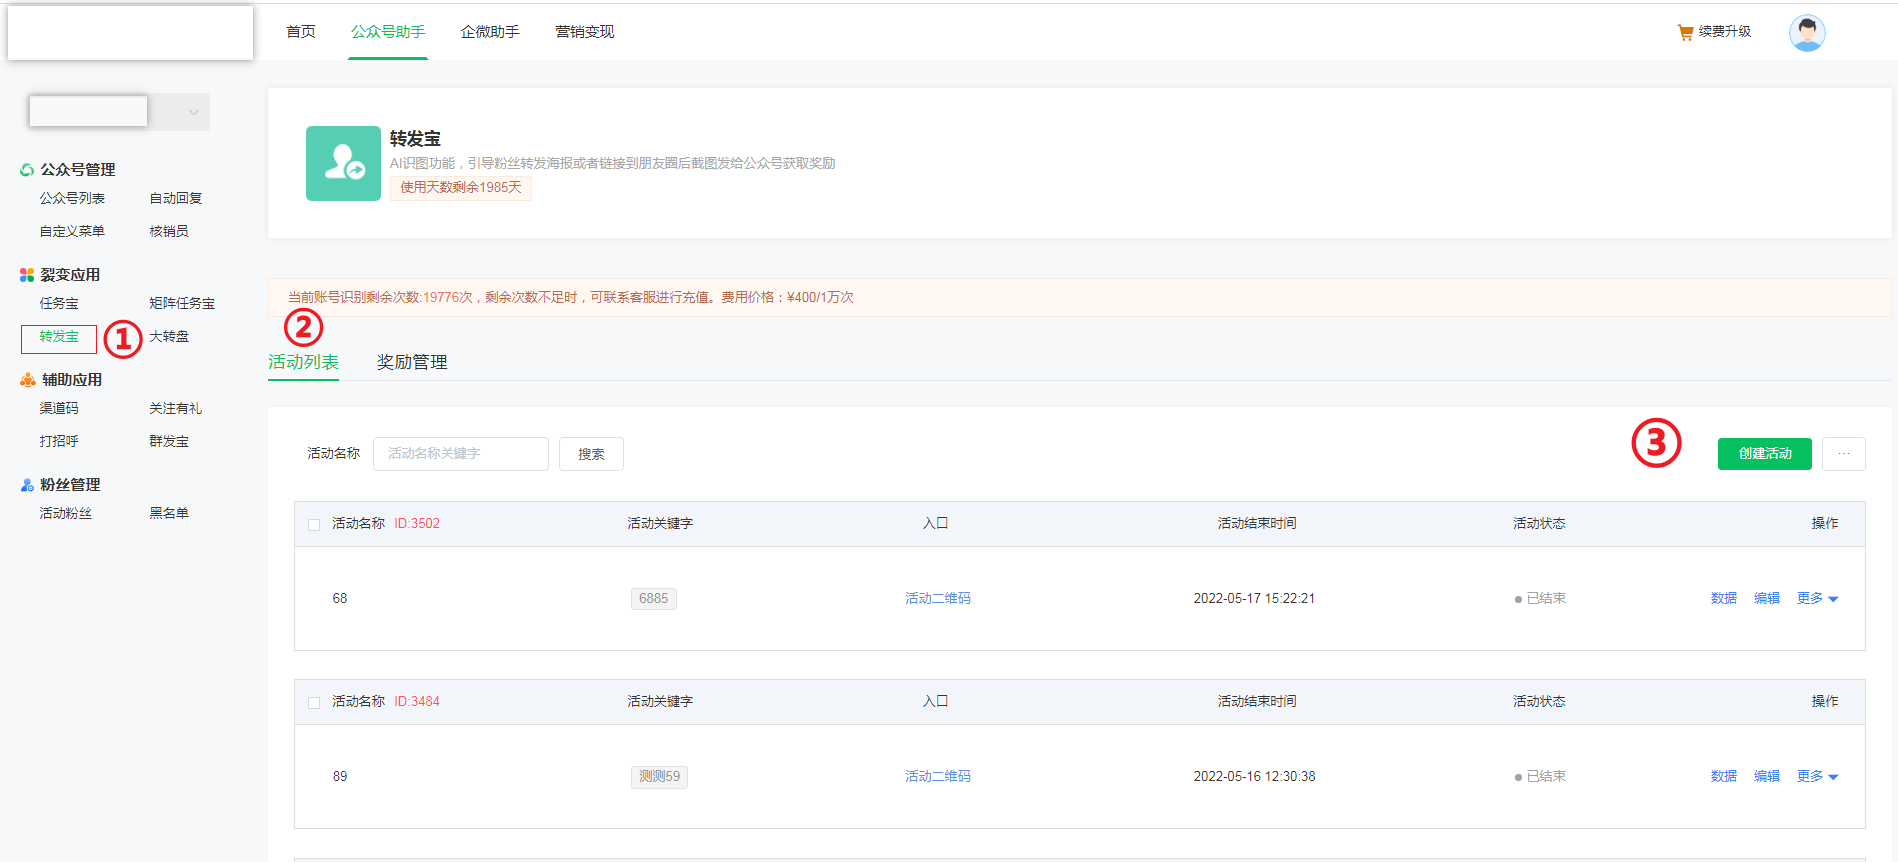Expand the account selector dropdown

[x=193, y=112]
